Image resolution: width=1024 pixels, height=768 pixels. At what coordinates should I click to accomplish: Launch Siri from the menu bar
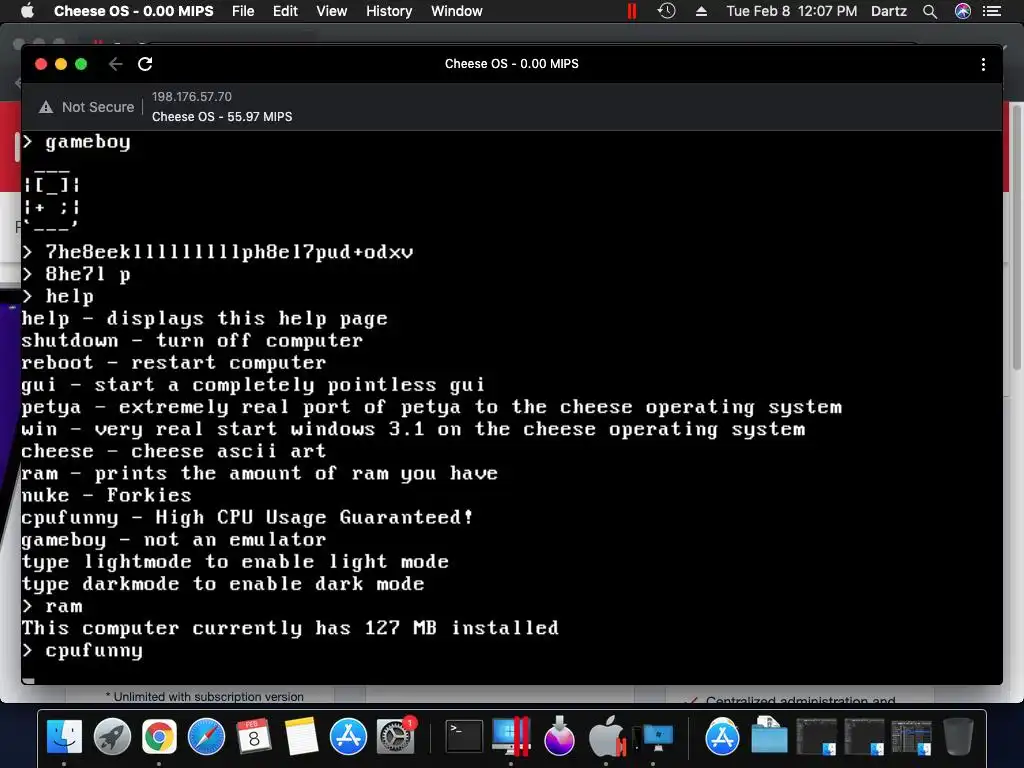click(x=963, y=11)
